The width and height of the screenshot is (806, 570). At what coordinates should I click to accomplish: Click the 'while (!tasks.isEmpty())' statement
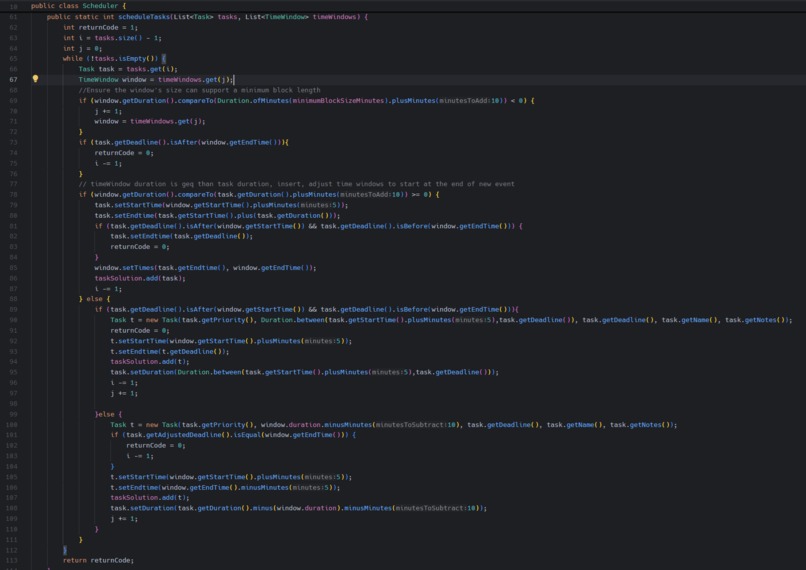(110, 59)
